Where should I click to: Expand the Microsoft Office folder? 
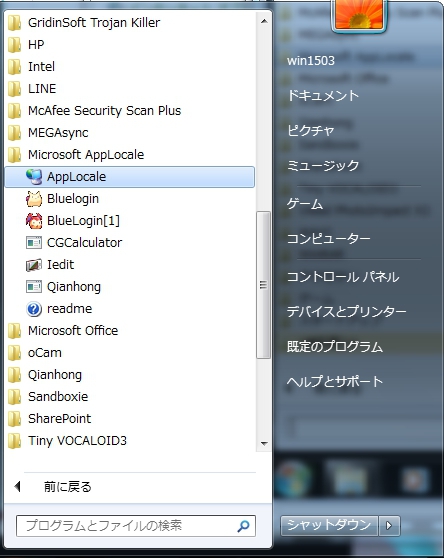pyautogui.click(x=63, y=331)
